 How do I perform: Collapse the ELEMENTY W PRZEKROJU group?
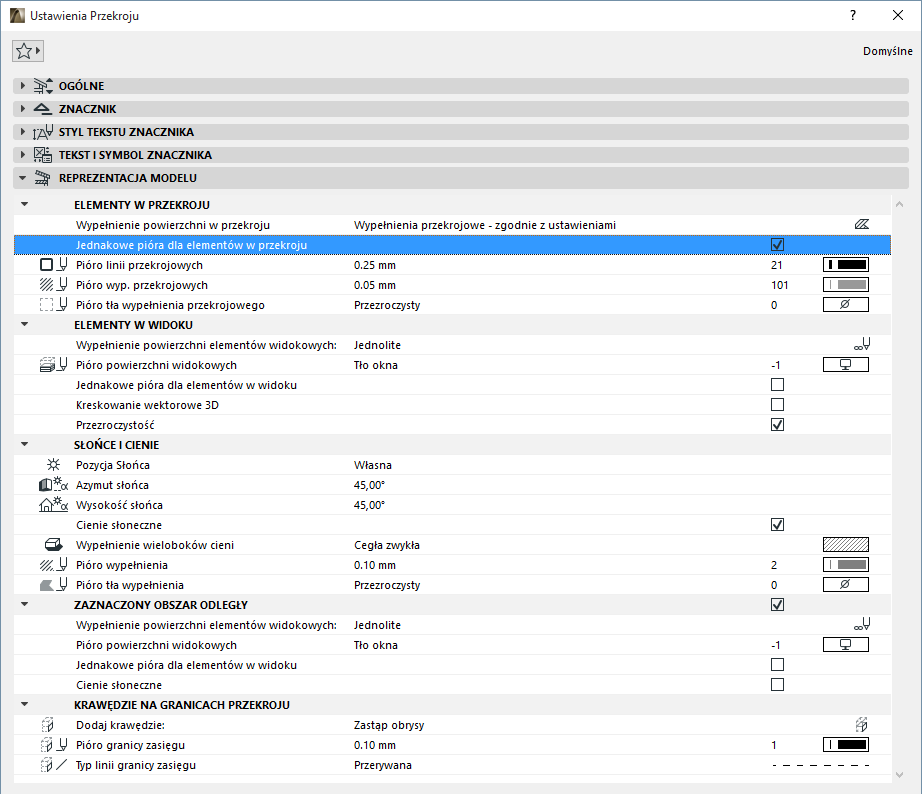tap(25, 205)
